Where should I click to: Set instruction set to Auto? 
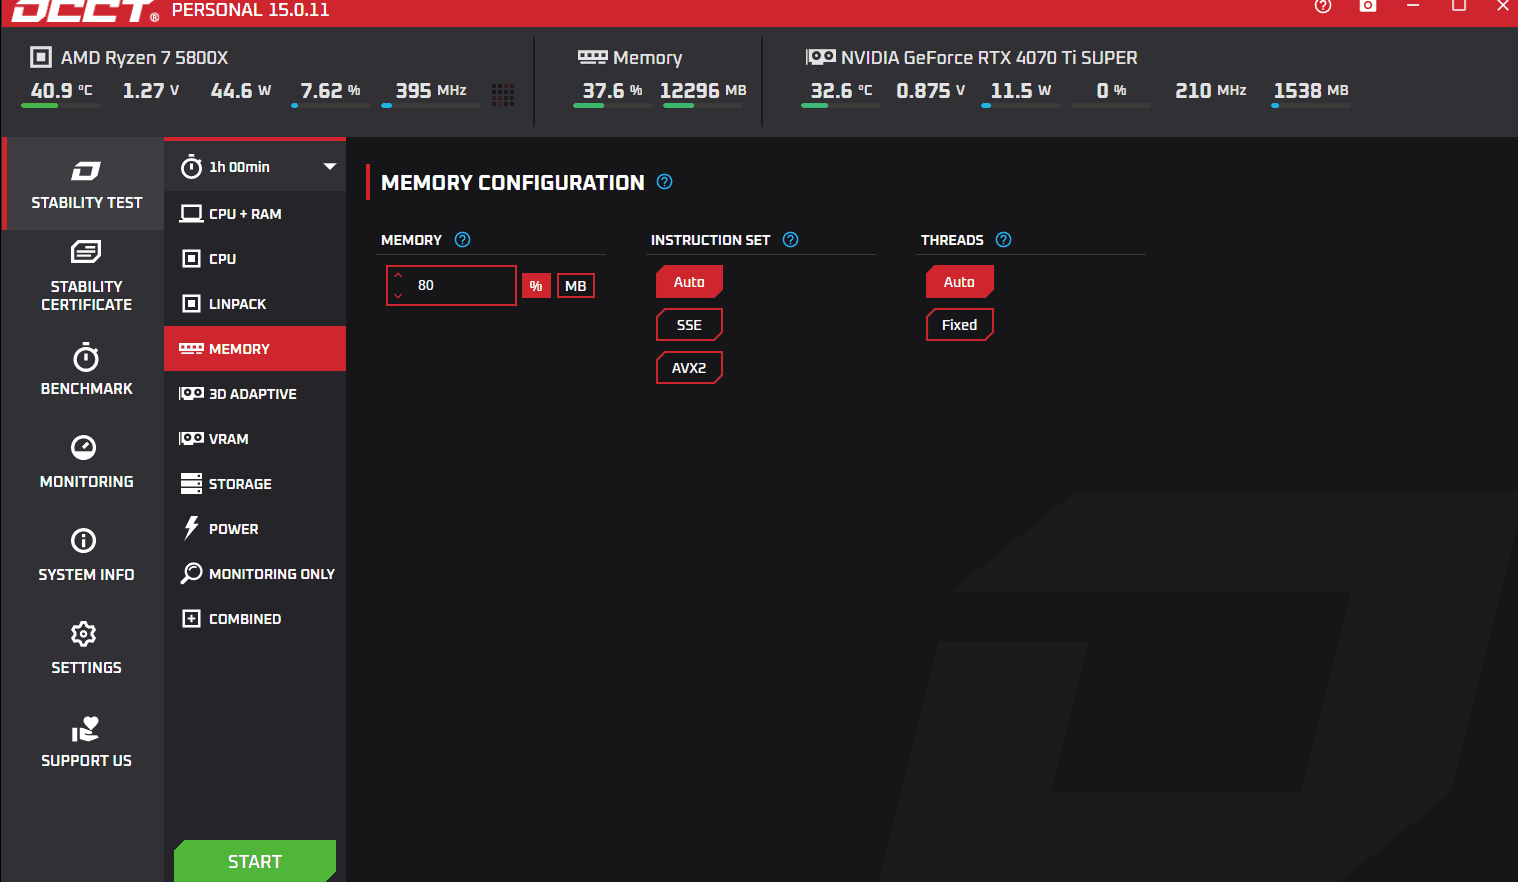click(689, 282)
